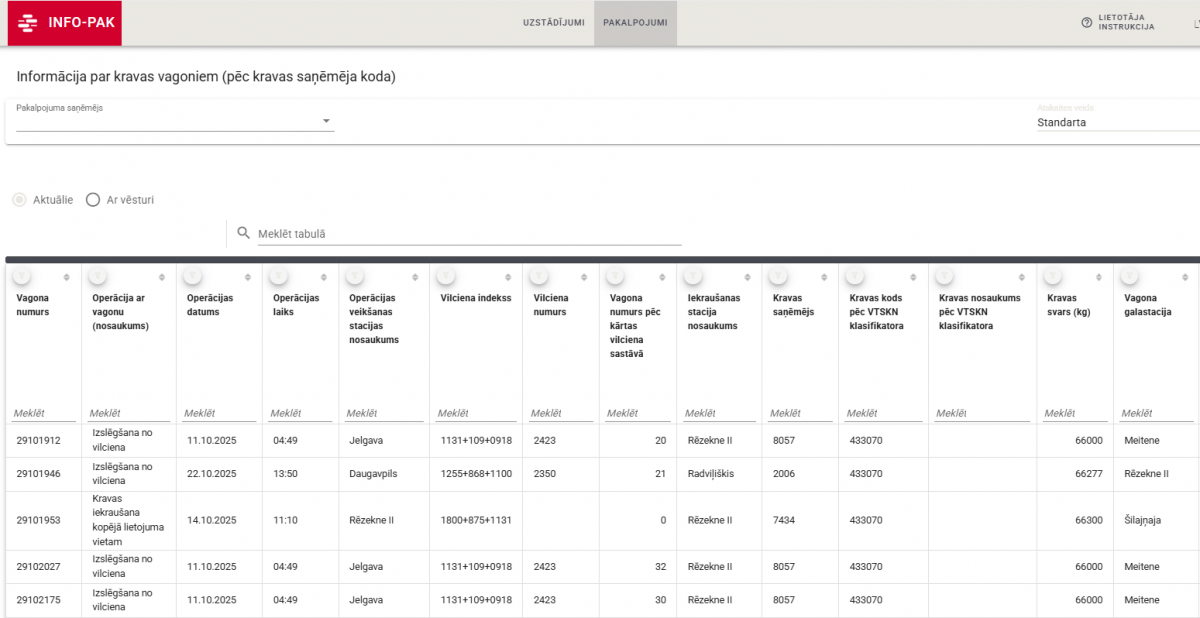Screen dimensions: 1200x618
Task: Click the help icon beside Lietotāja instrukcija
Action: (1086, 22)
